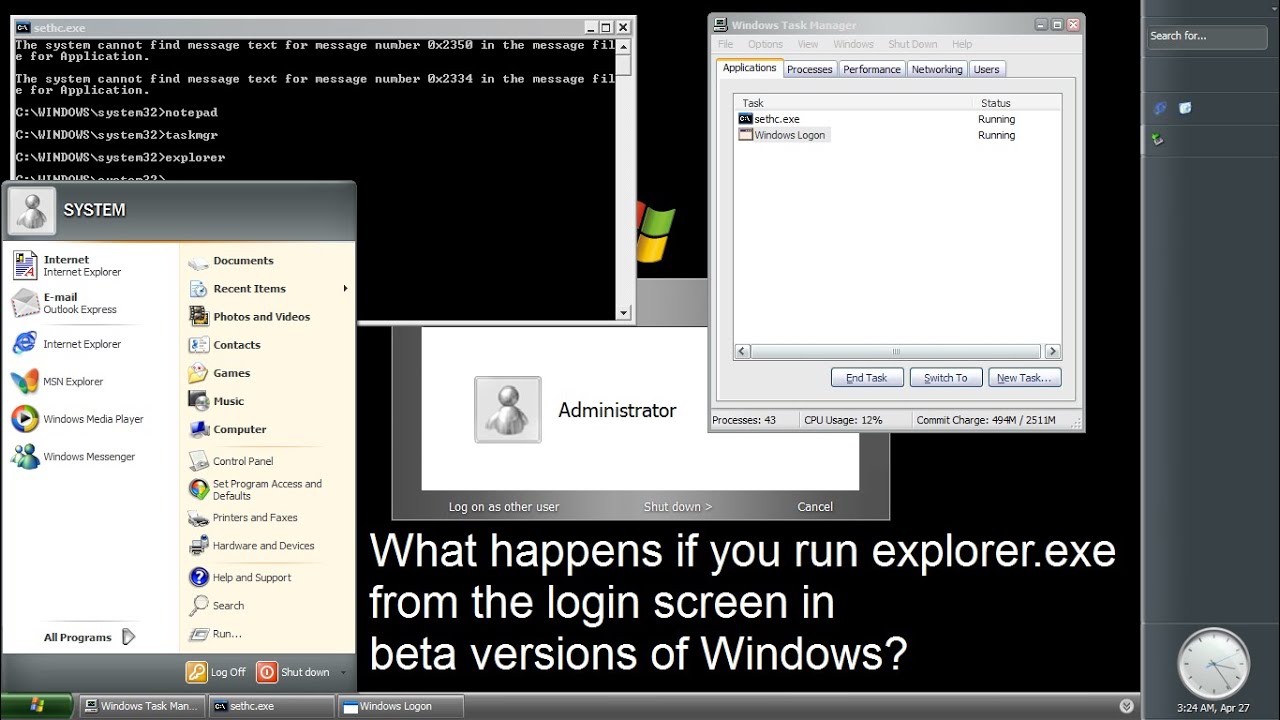
Task: Expand hidden taskbar items chevron
Action: pyautogui.click(x=1125, y=706)
